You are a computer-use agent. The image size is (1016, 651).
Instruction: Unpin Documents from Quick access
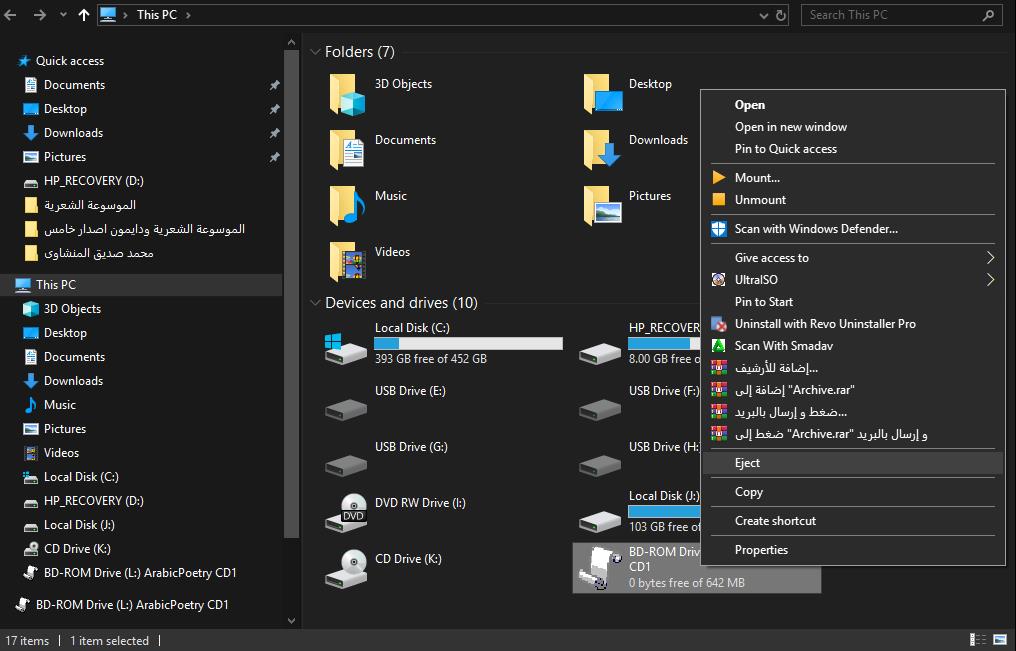click(274, 85)
